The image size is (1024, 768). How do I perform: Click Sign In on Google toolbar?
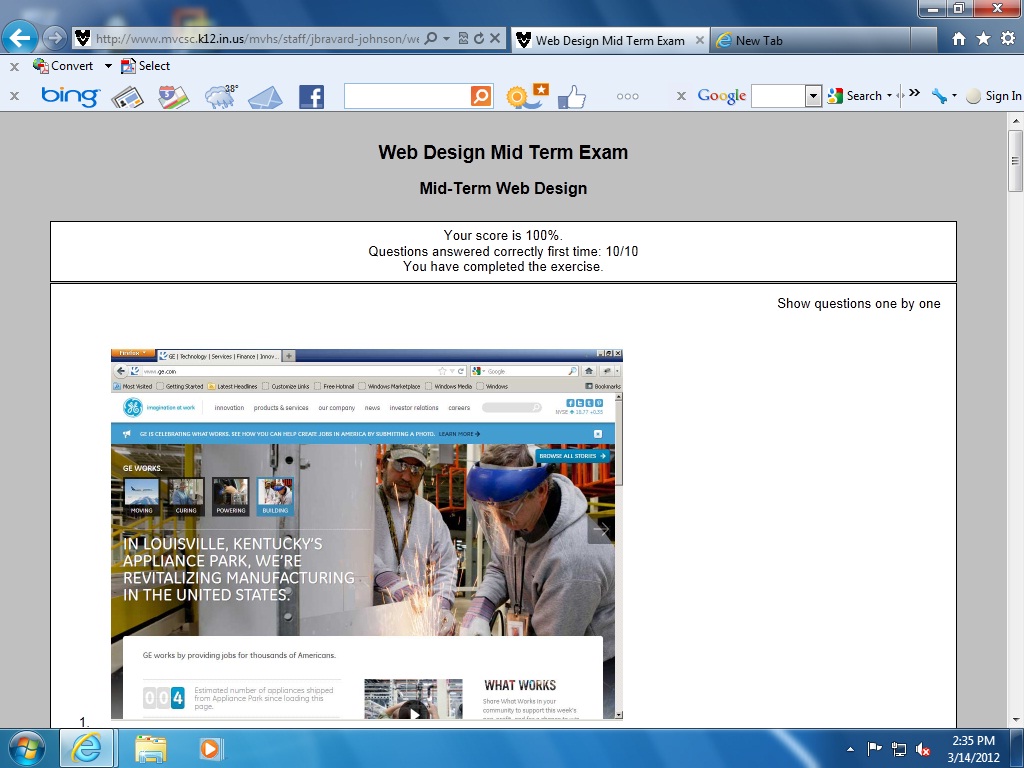tap(1002, 96)
